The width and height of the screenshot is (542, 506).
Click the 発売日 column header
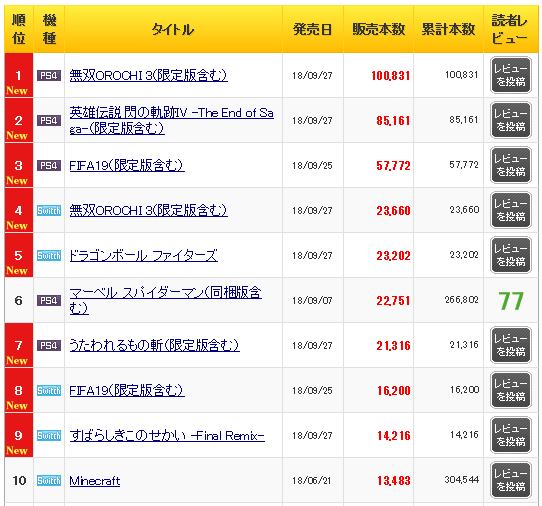(312, 29)
